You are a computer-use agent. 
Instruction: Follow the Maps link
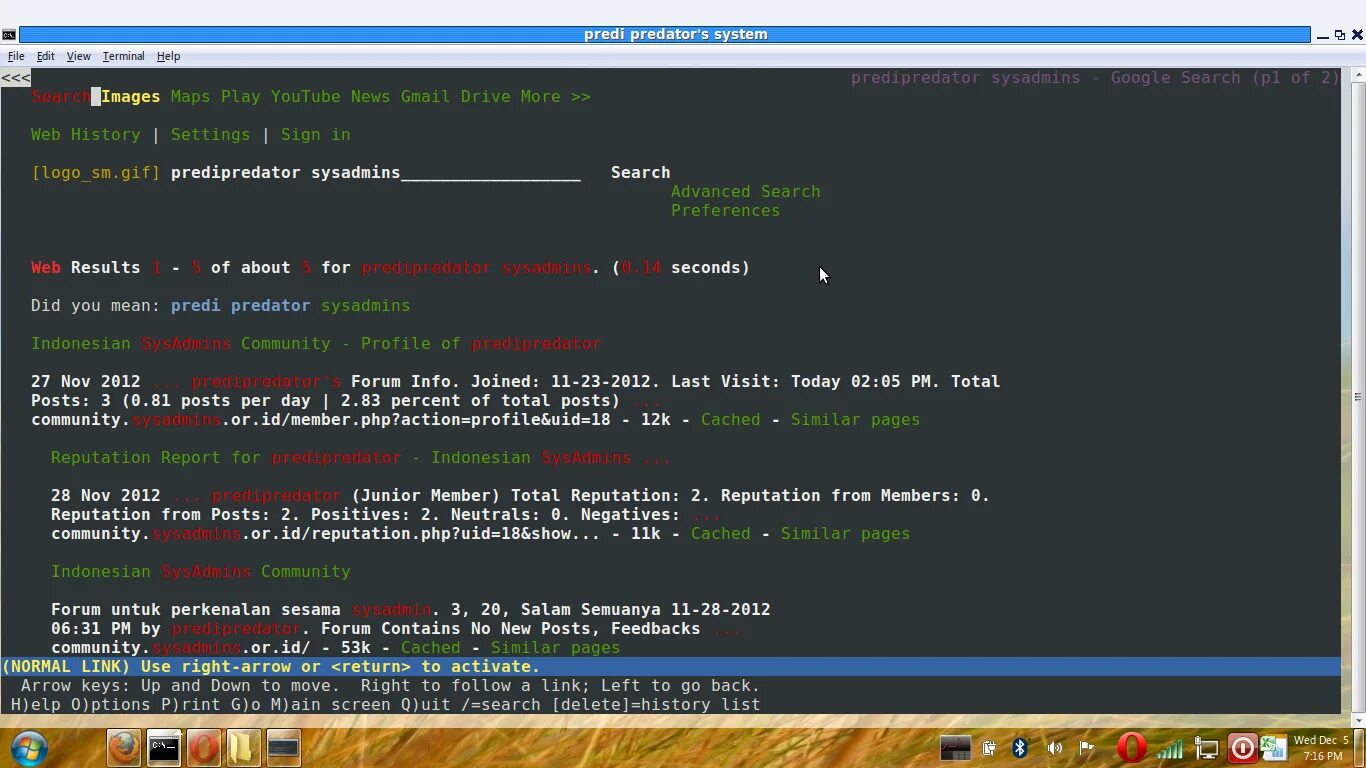(x=190, y=97)
